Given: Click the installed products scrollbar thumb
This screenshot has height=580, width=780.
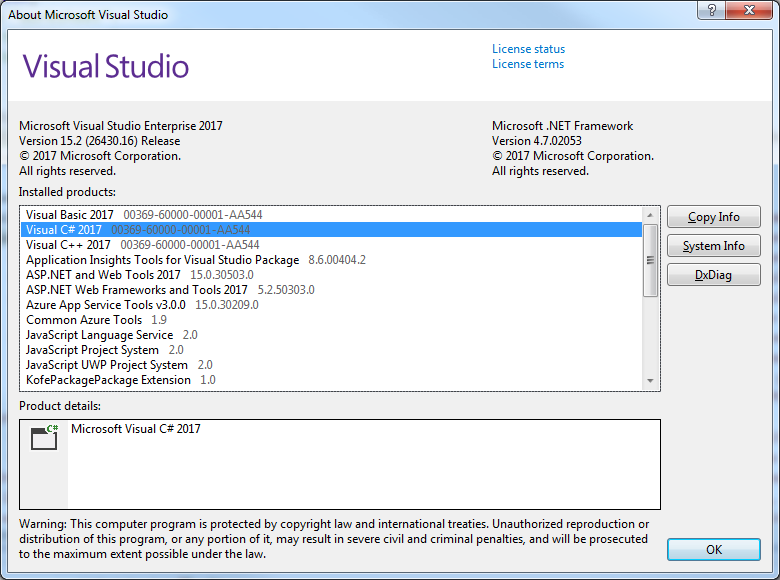Looking at the screenshot, I should point(650,260).
